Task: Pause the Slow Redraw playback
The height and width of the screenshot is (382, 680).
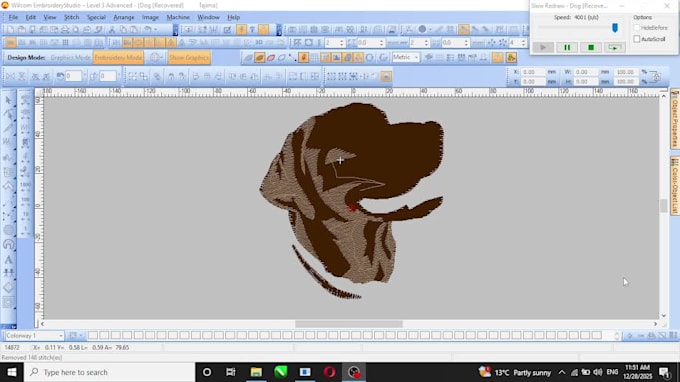Action: tap(567, 48)
